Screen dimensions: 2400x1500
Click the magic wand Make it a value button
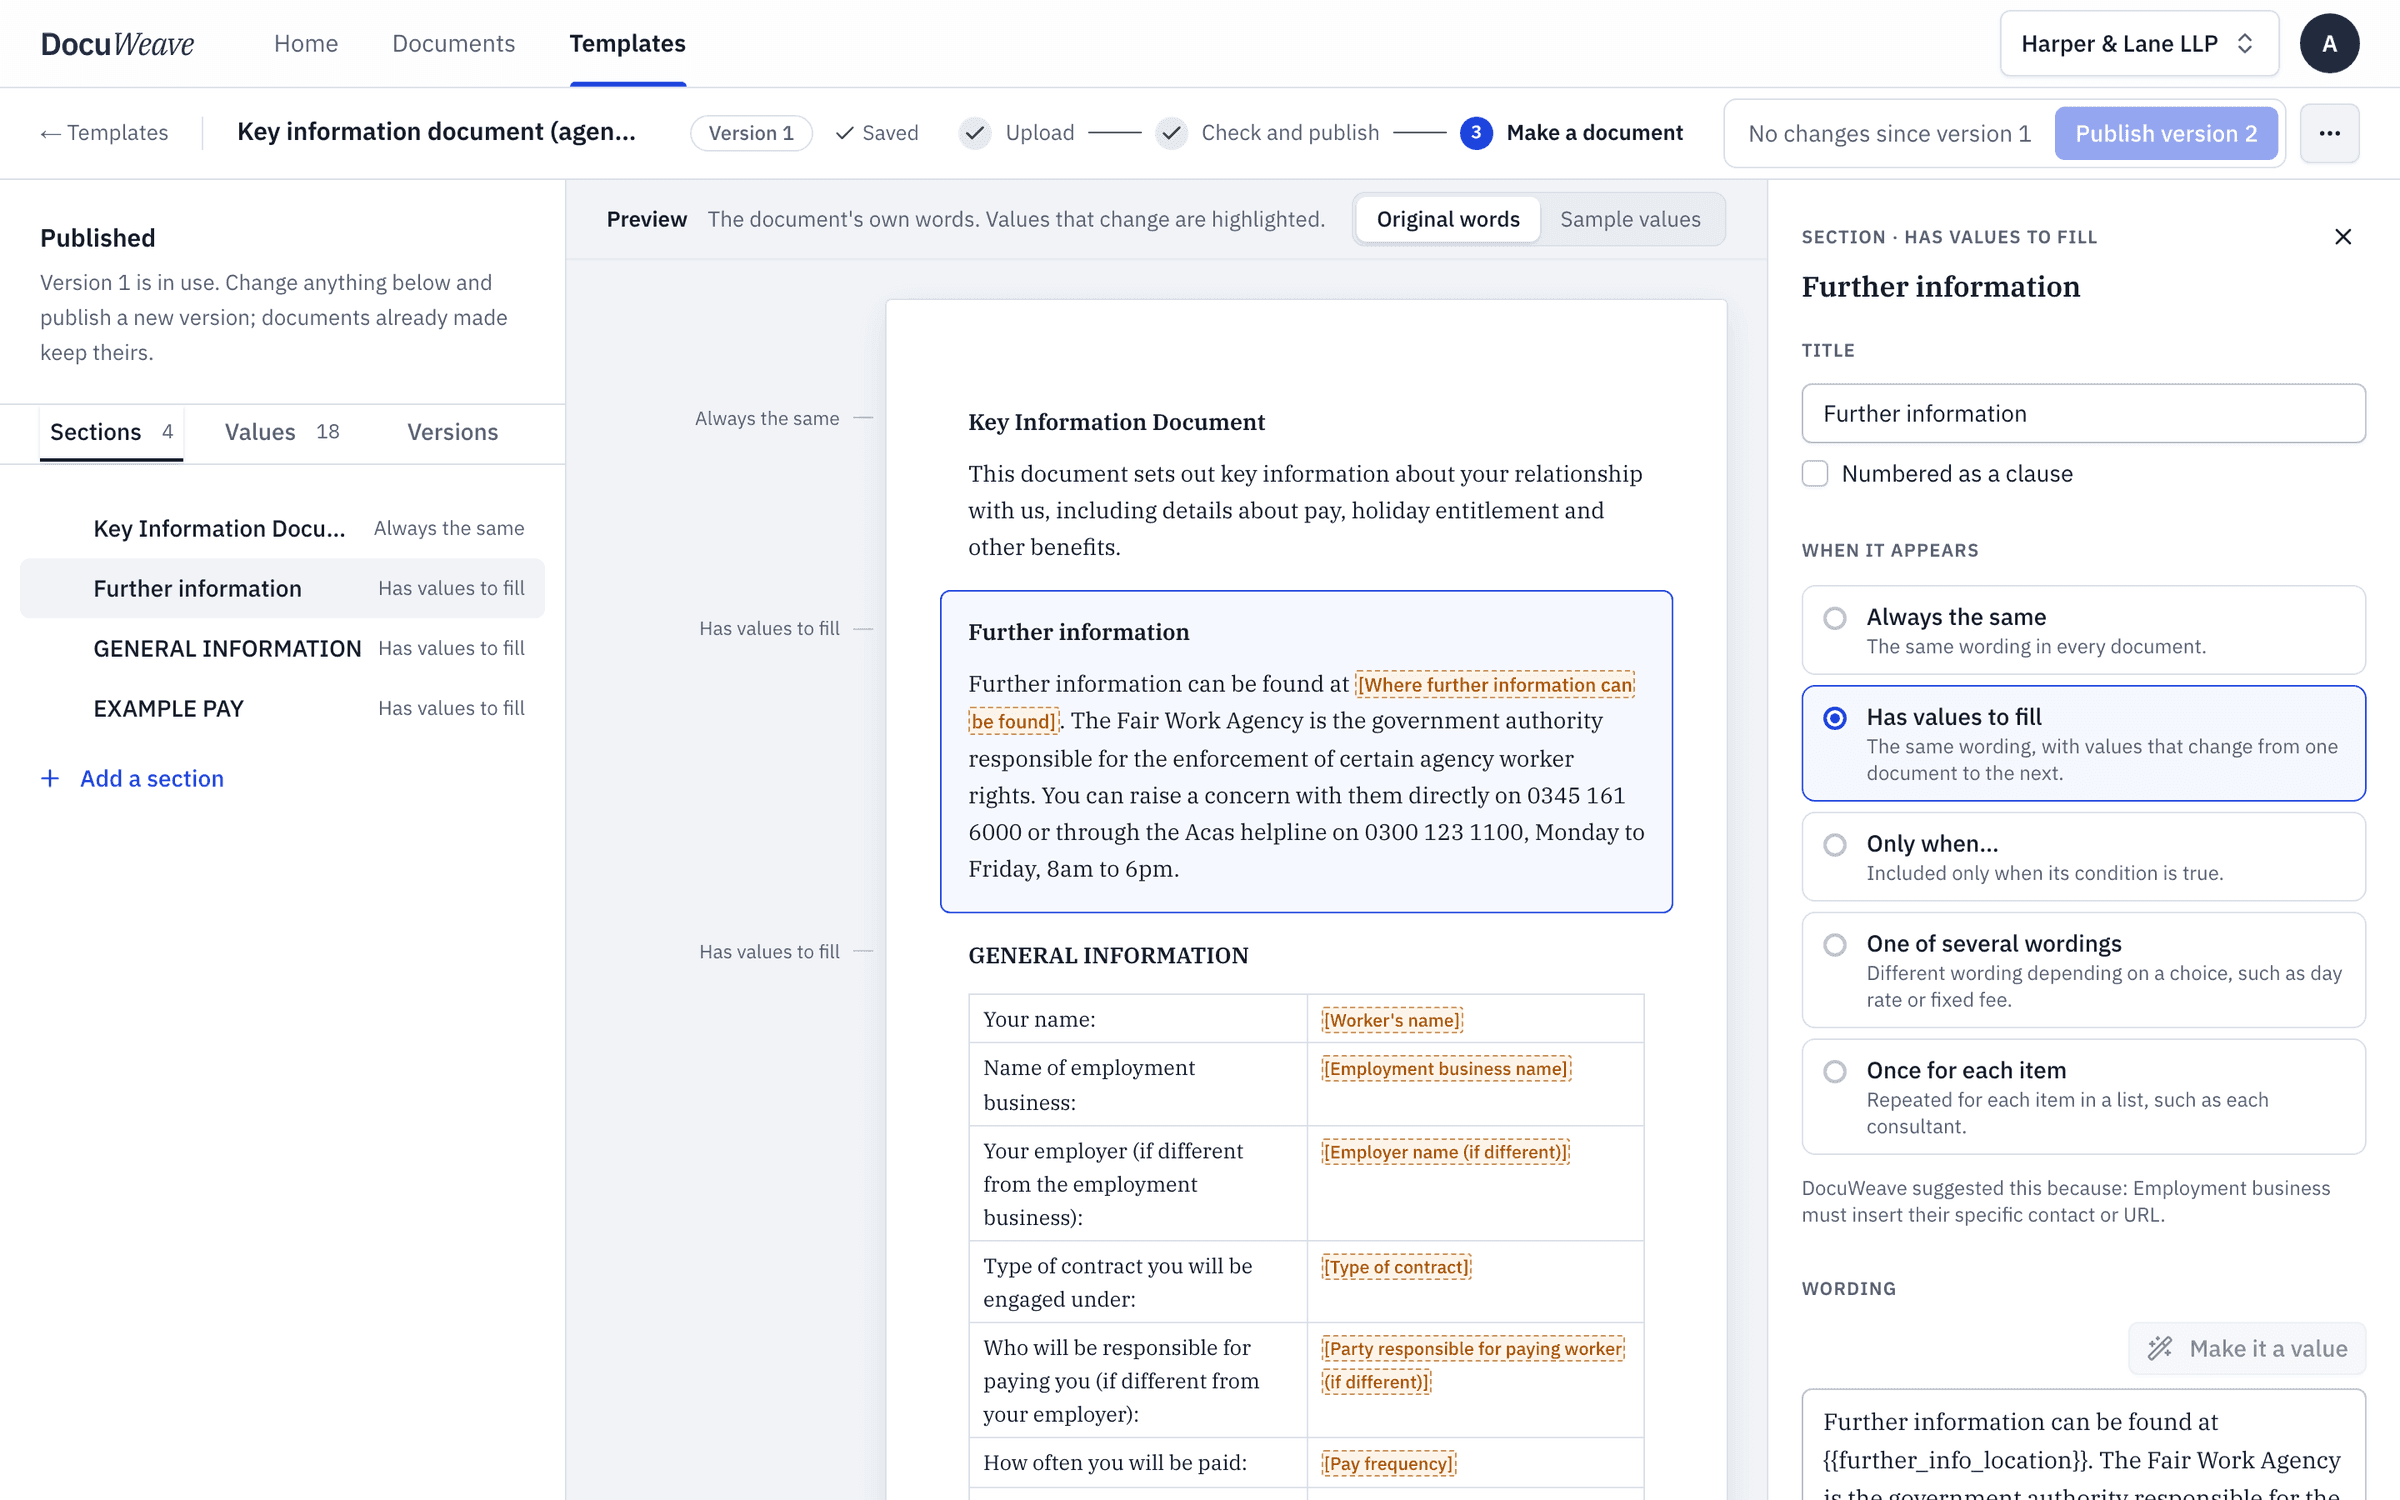click(2247, 1348)
